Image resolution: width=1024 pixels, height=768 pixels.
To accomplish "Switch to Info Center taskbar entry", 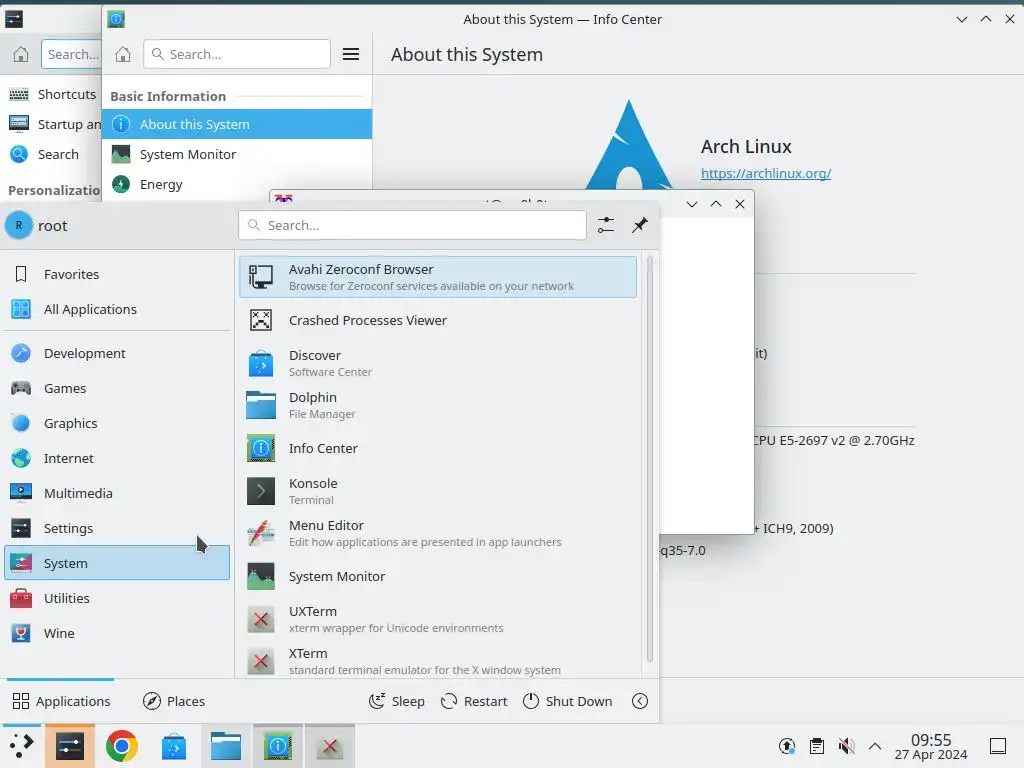I will pos(278,746).
